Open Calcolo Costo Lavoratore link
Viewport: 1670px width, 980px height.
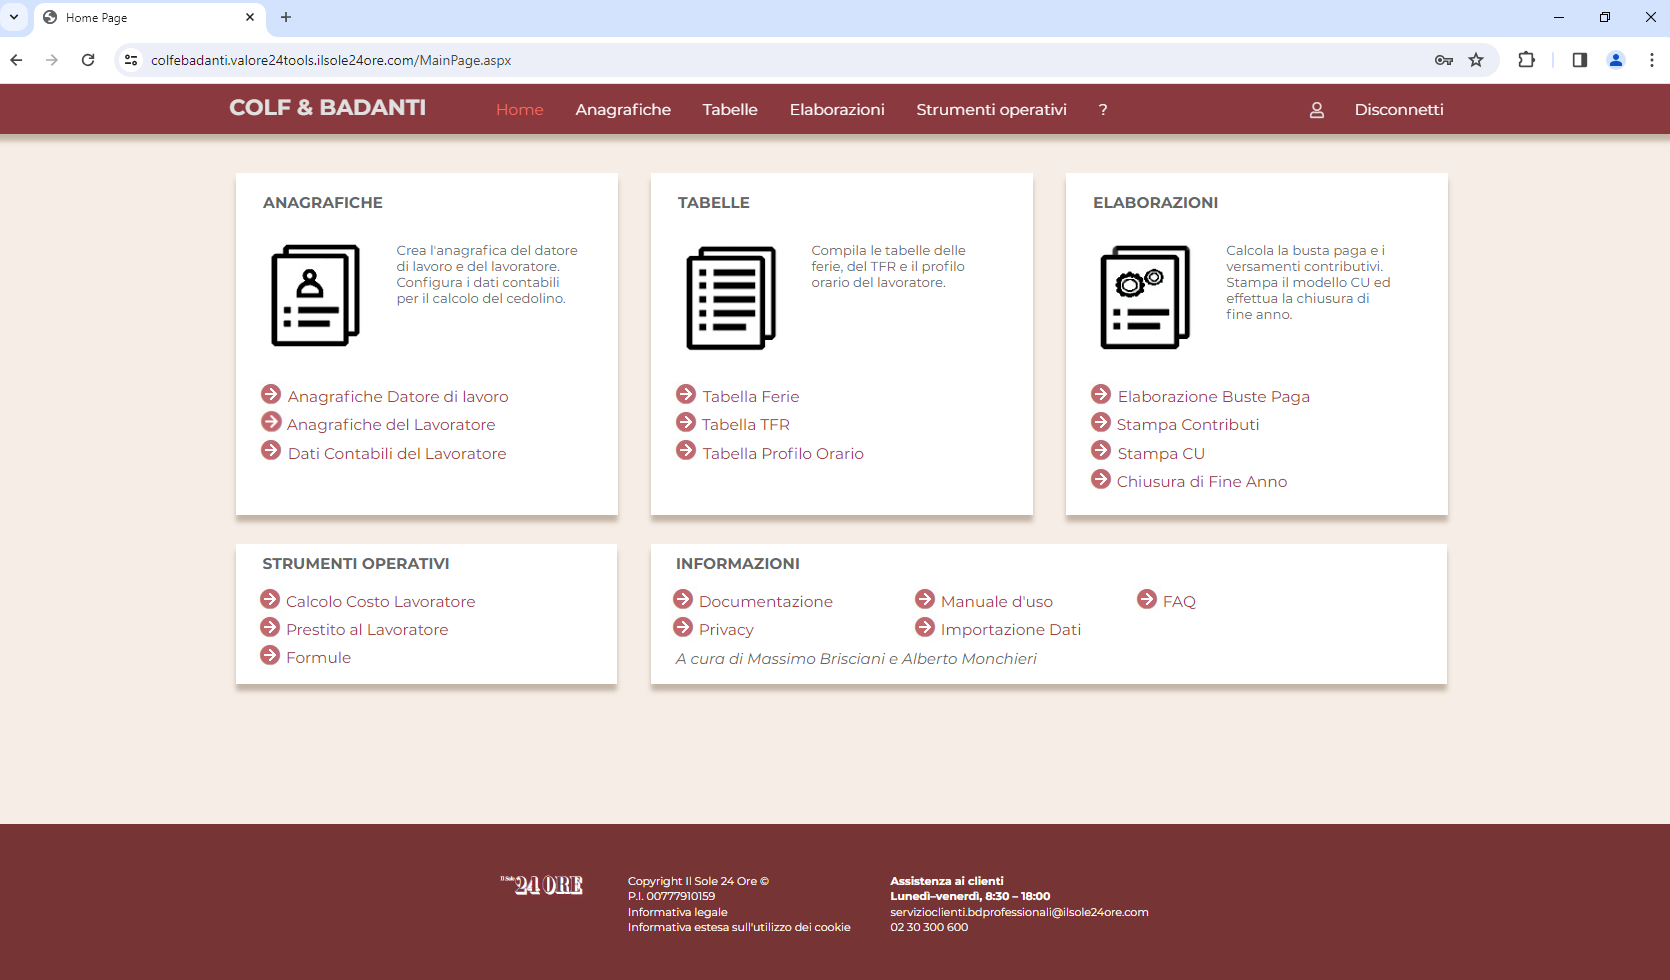(x=381, y=602)
